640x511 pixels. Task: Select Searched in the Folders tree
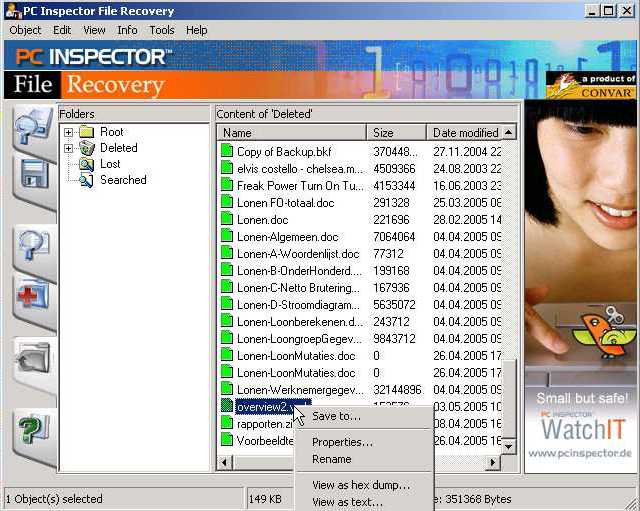tap(123, 180)
